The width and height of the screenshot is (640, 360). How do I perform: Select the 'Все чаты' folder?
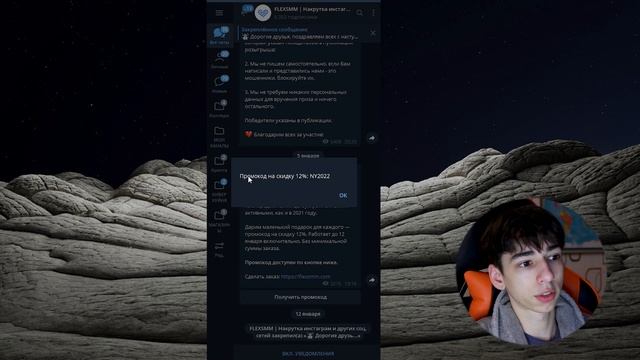[x=220, y=36]
